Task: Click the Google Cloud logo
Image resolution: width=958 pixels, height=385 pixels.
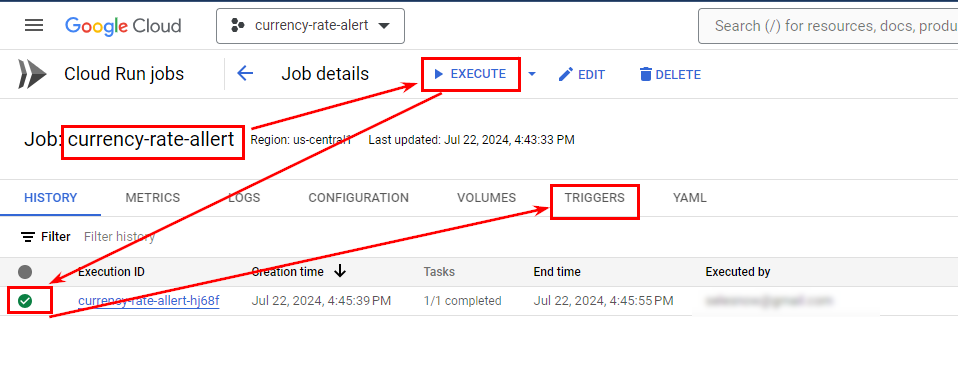Action: click(x=123, y=26)
